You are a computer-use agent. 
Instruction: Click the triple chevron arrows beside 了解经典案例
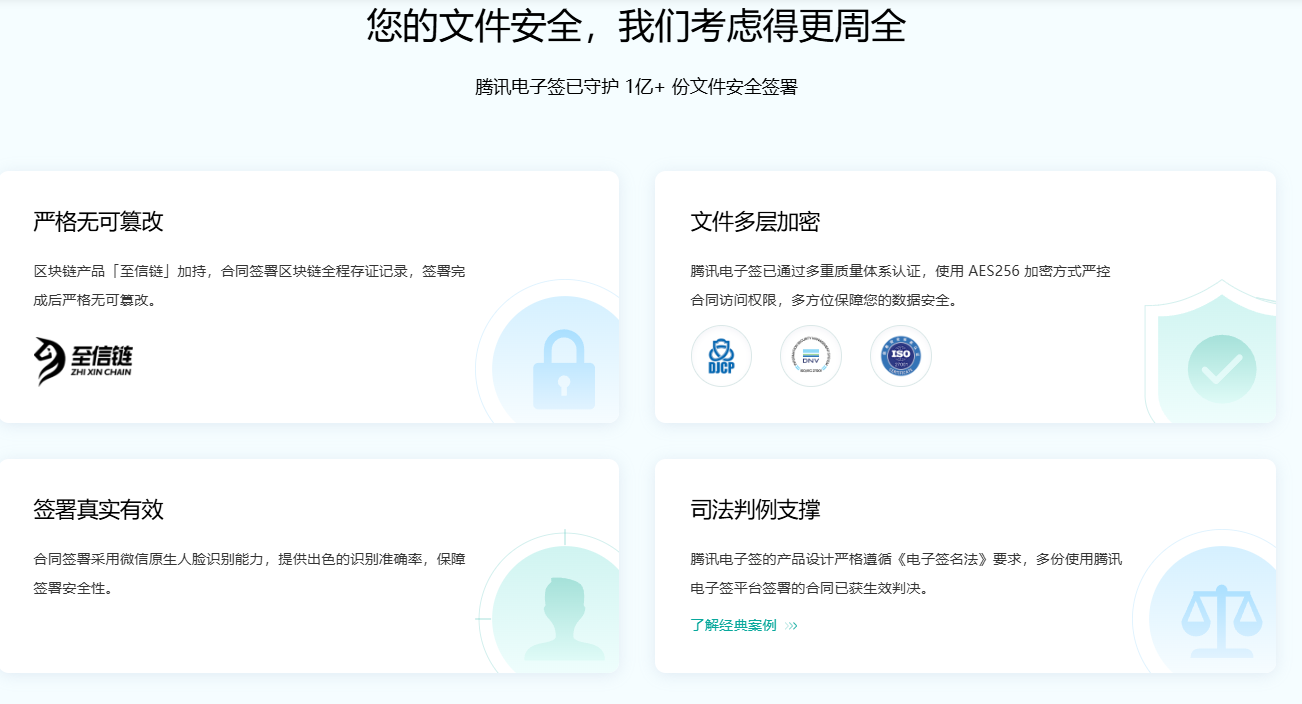coord(789,625)
